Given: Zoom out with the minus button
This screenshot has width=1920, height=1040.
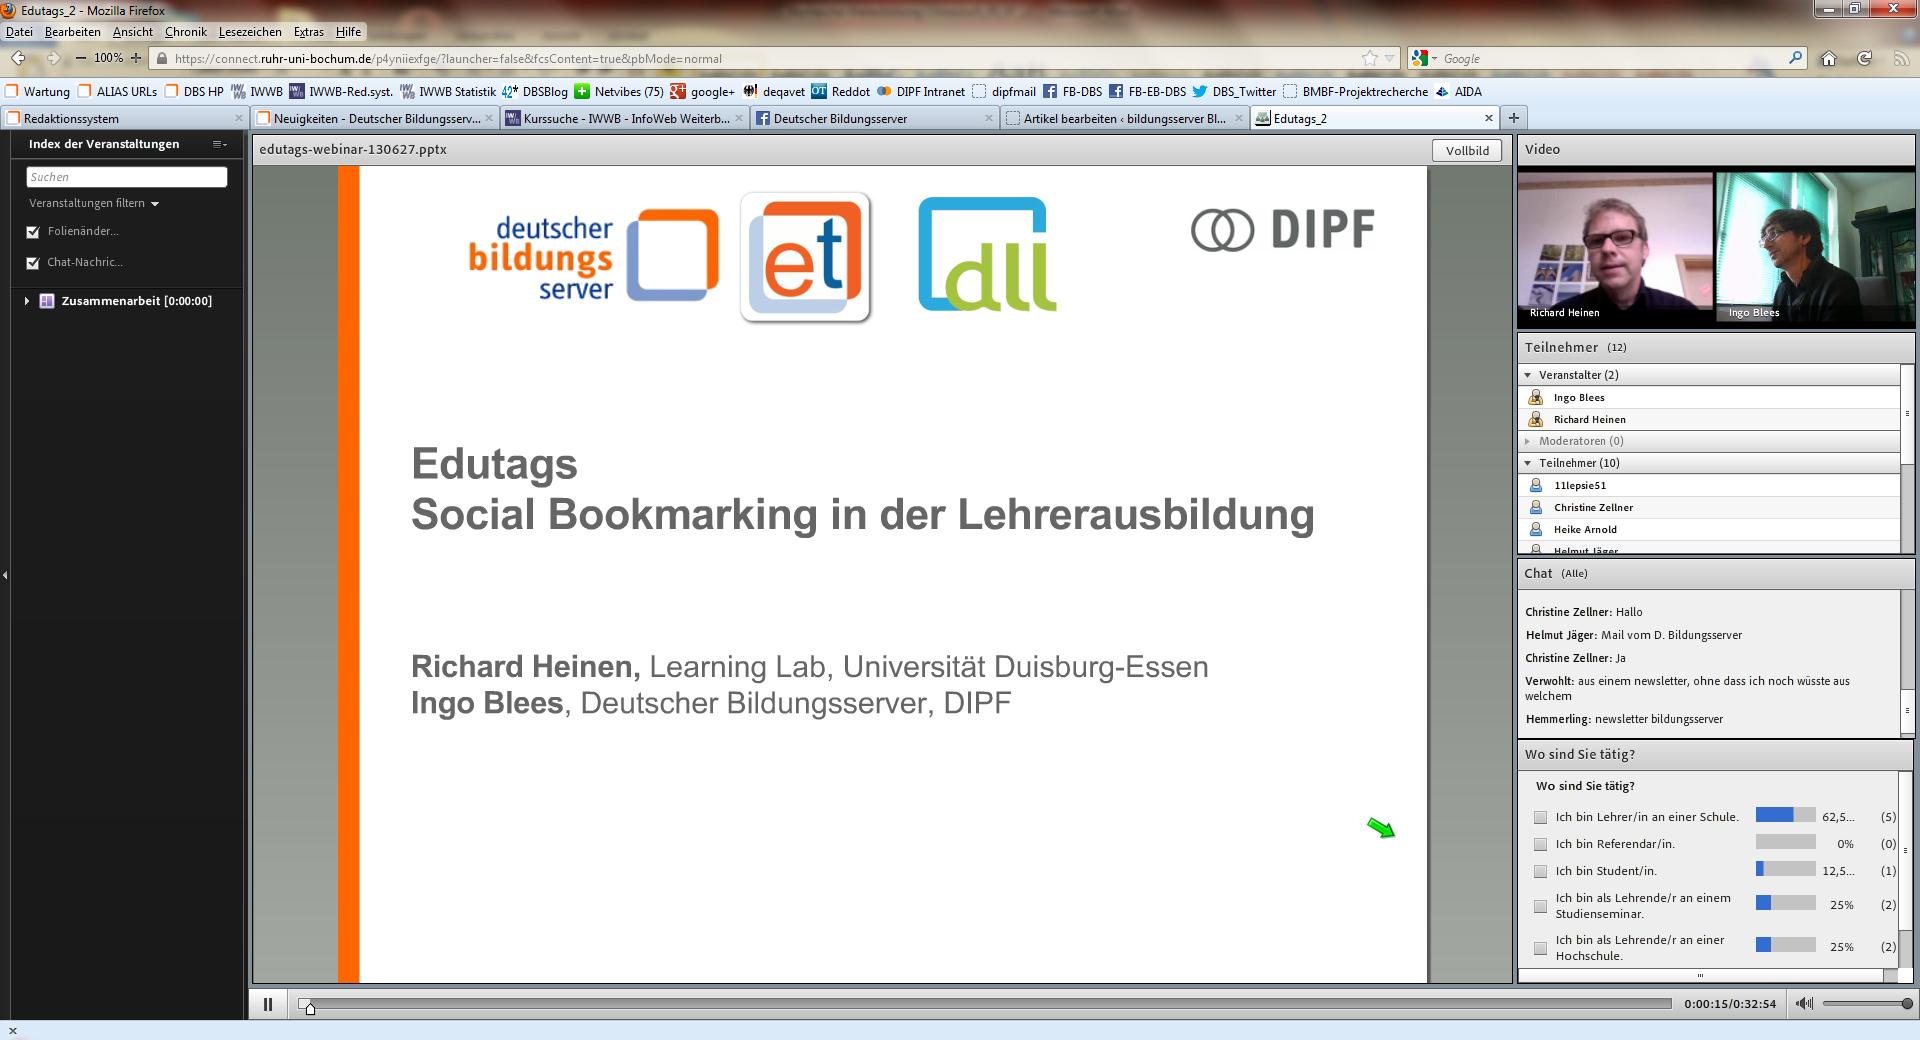Looking at the screenshot, I should [x=81, y=58].
